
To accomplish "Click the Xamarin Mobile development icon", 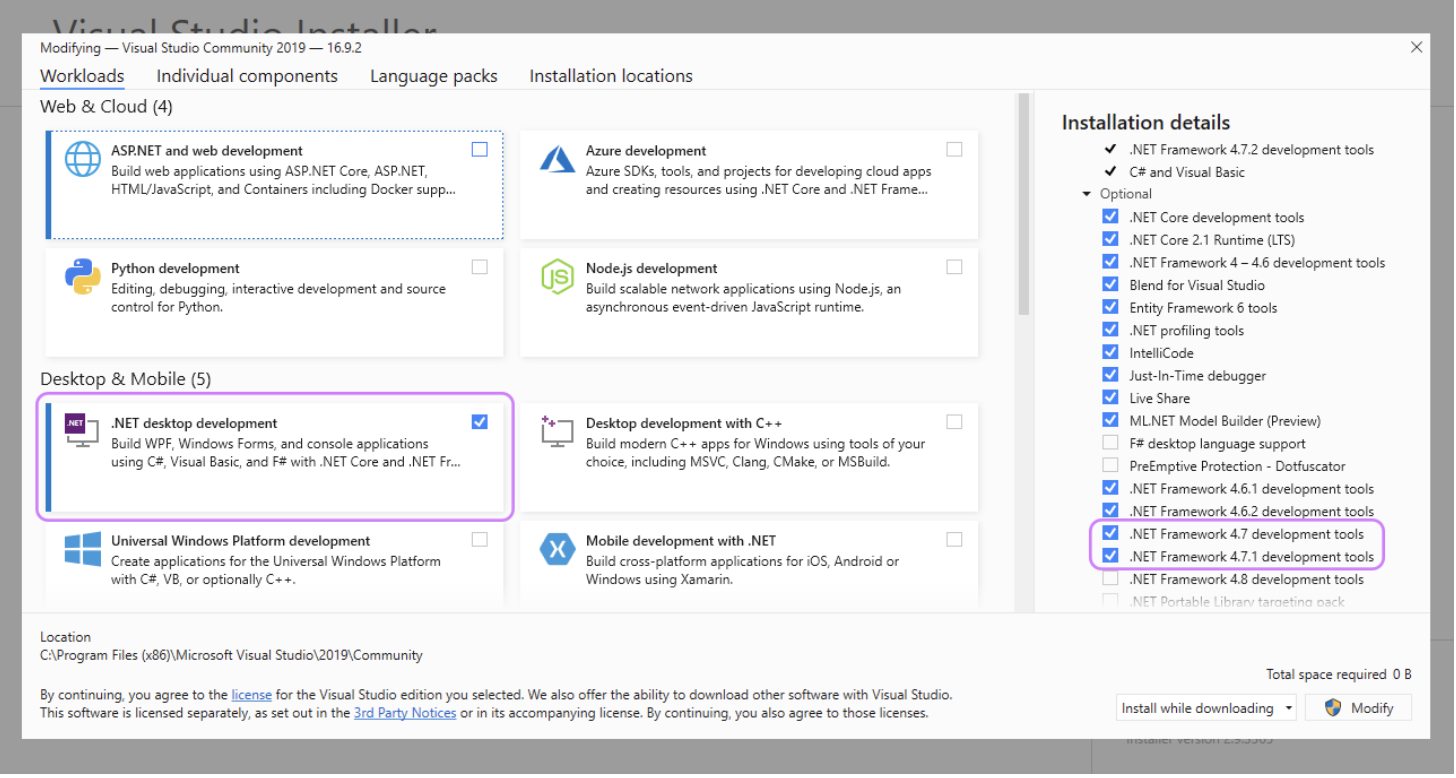I will pyautogui.click(x=557, y=549).
